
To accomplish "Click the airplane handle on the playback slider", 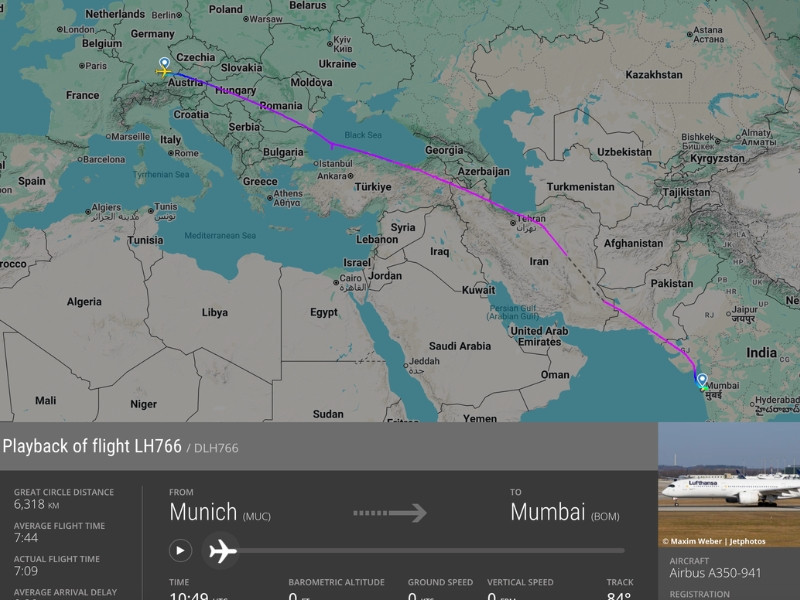I will (222, 551).
